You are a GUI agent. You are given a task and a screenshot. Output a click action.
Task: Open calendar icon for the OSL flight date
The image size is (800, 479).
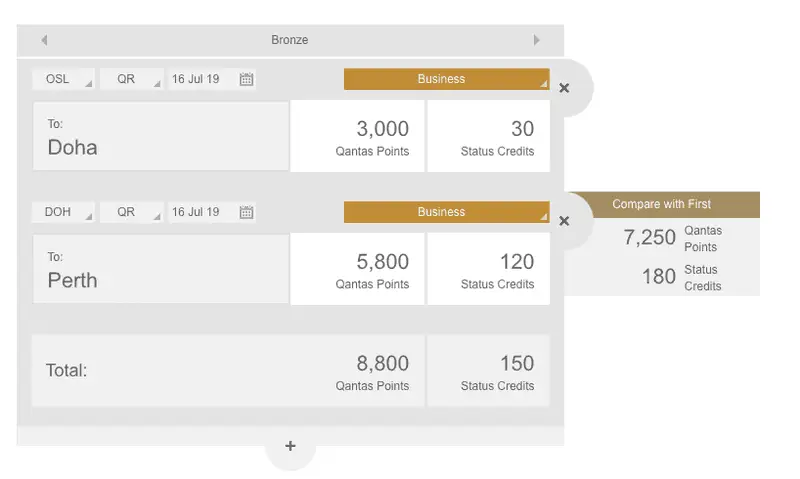click(247, 79)
